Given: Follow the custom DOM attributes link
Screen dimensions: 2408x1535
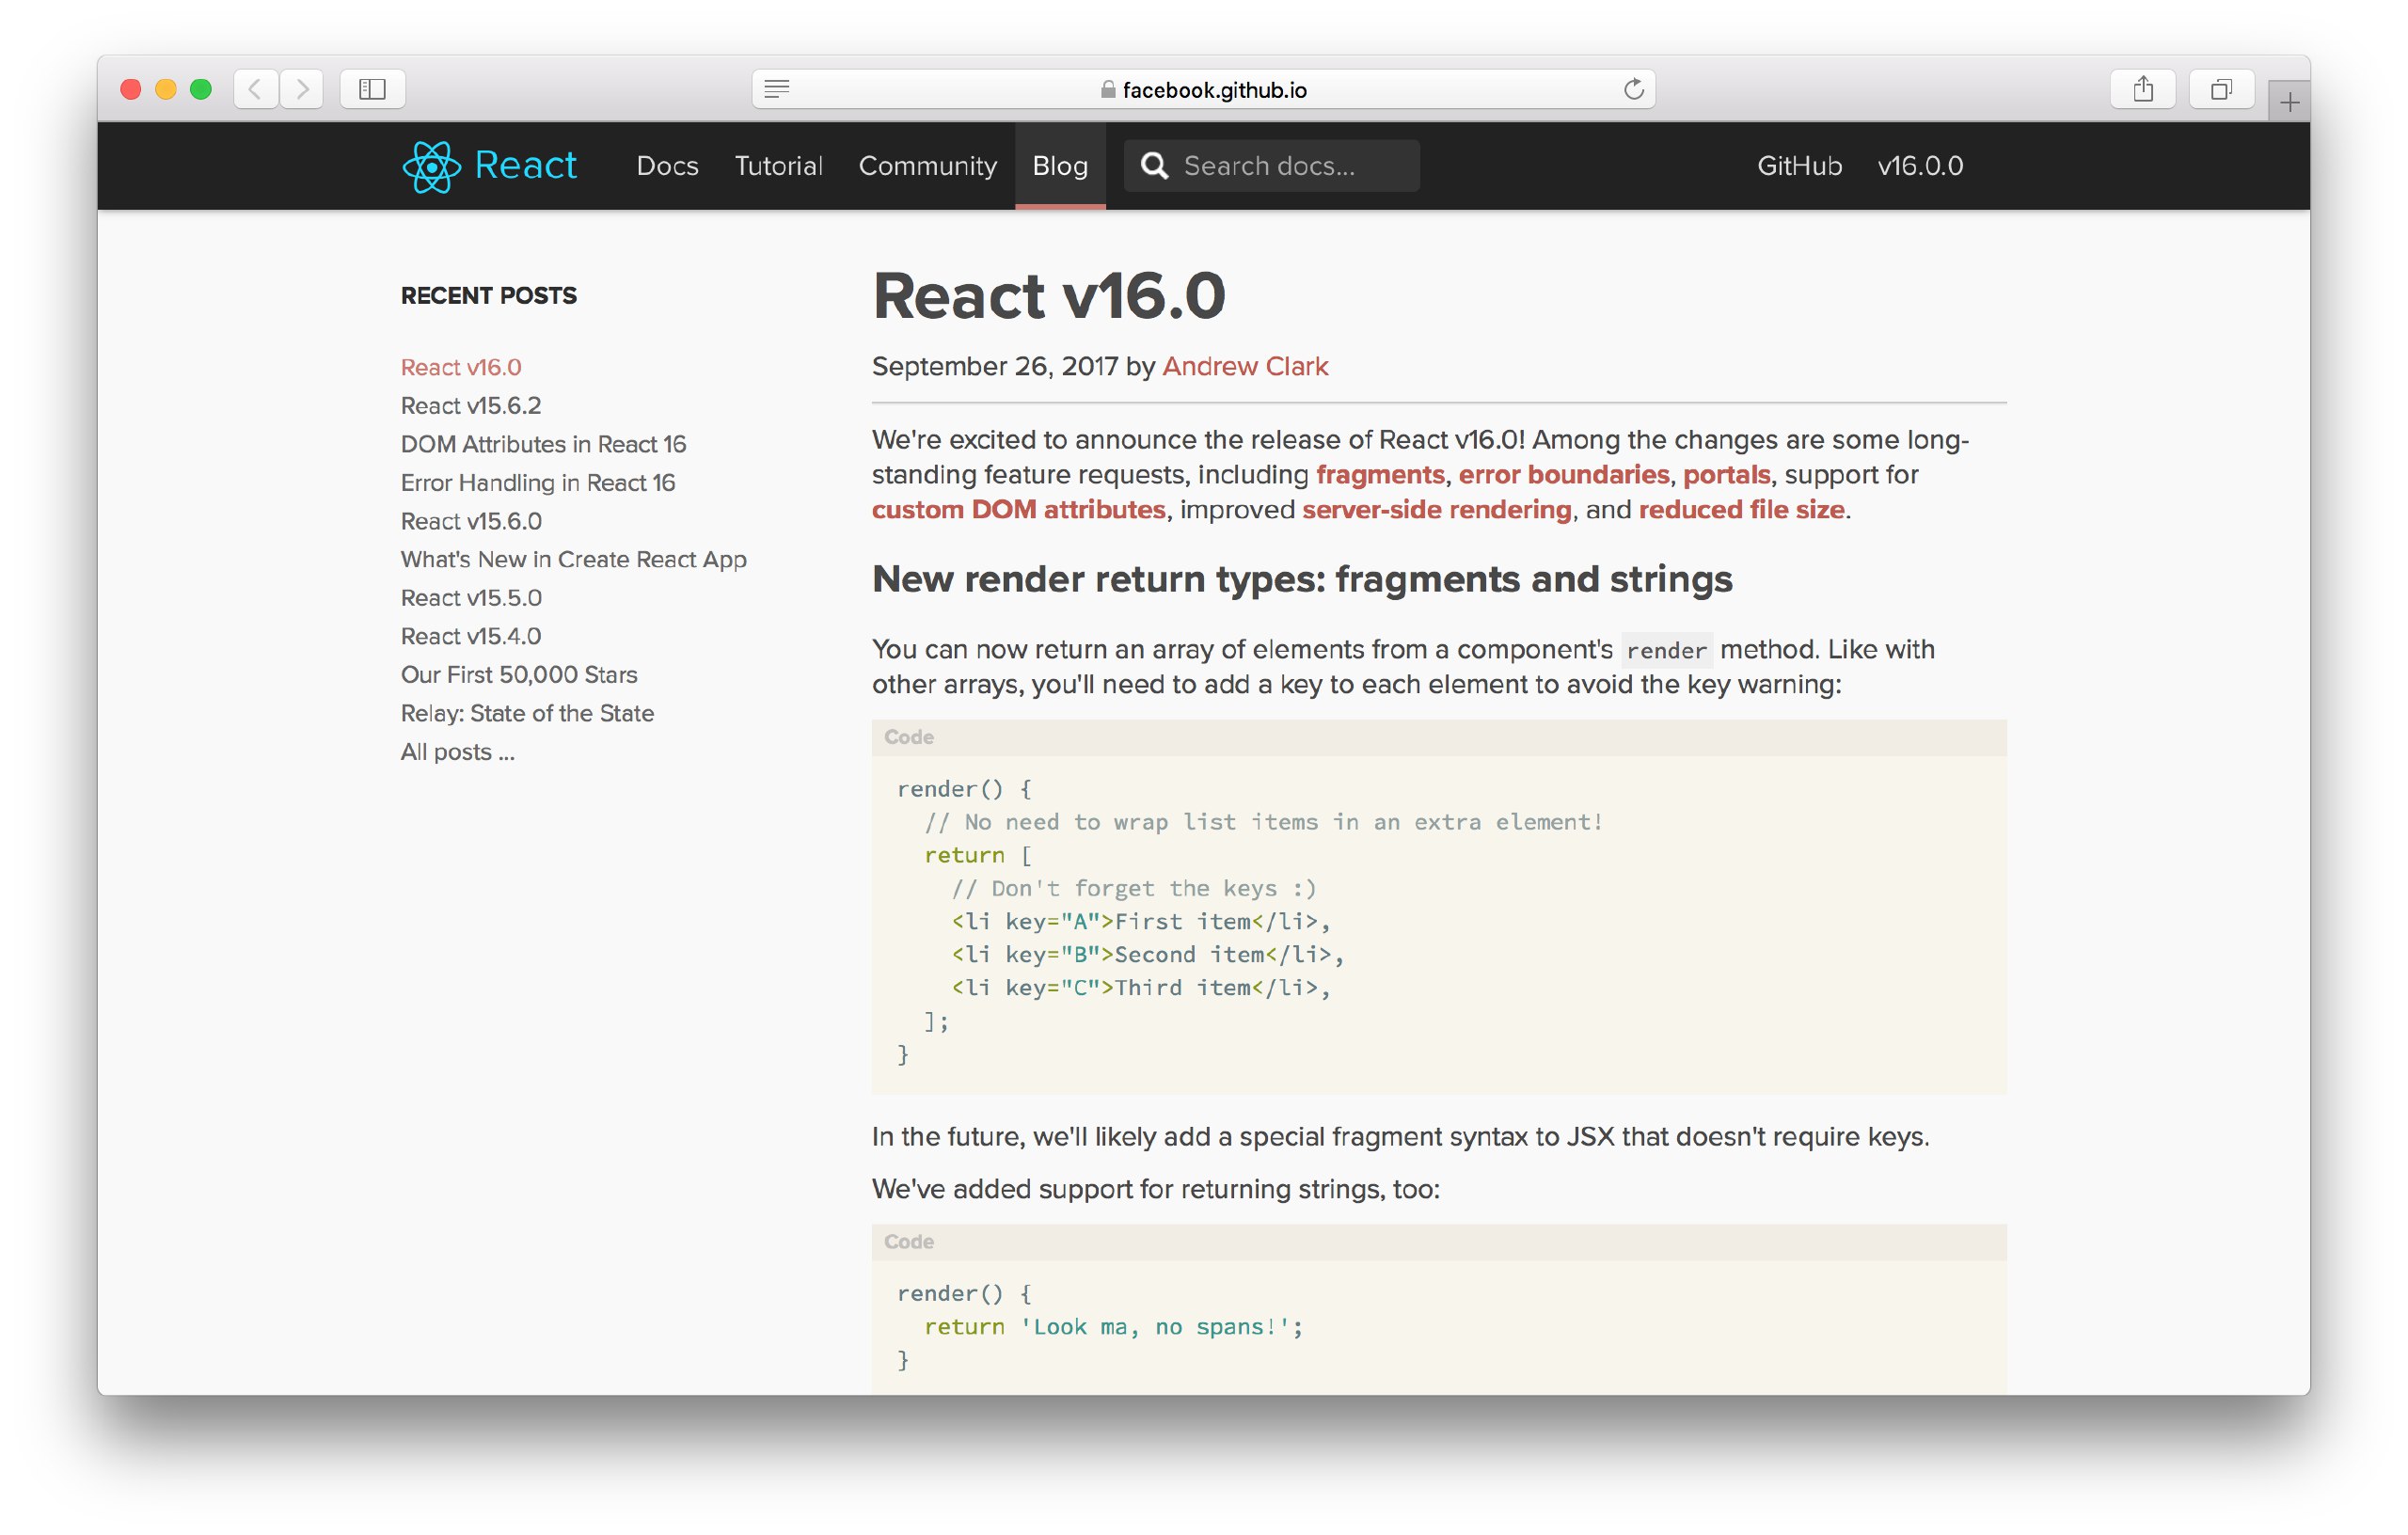Looking at the screenshot, I should tap(1018, 510).
